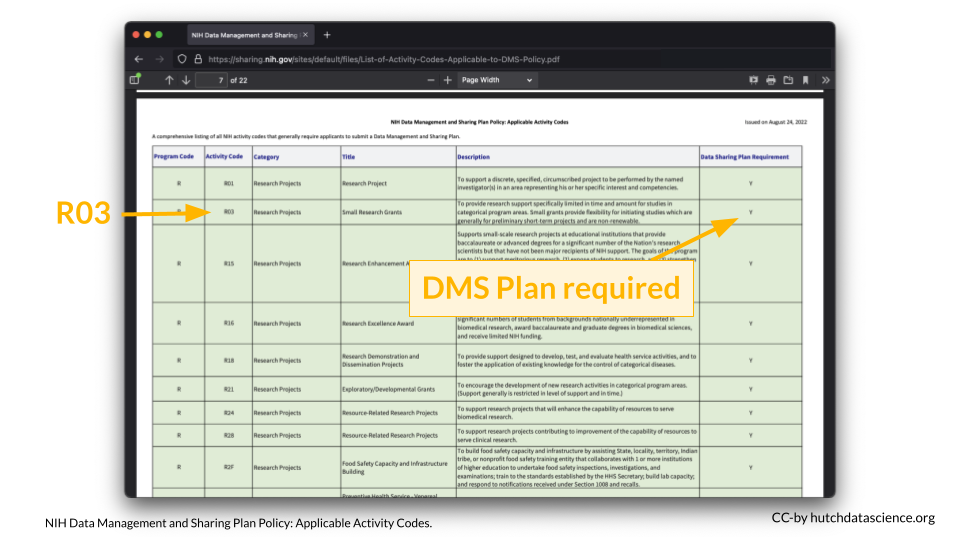The width and height of the screenshot is (960, 540).
Task: Click the page number field
Action: tap(211, 80)
